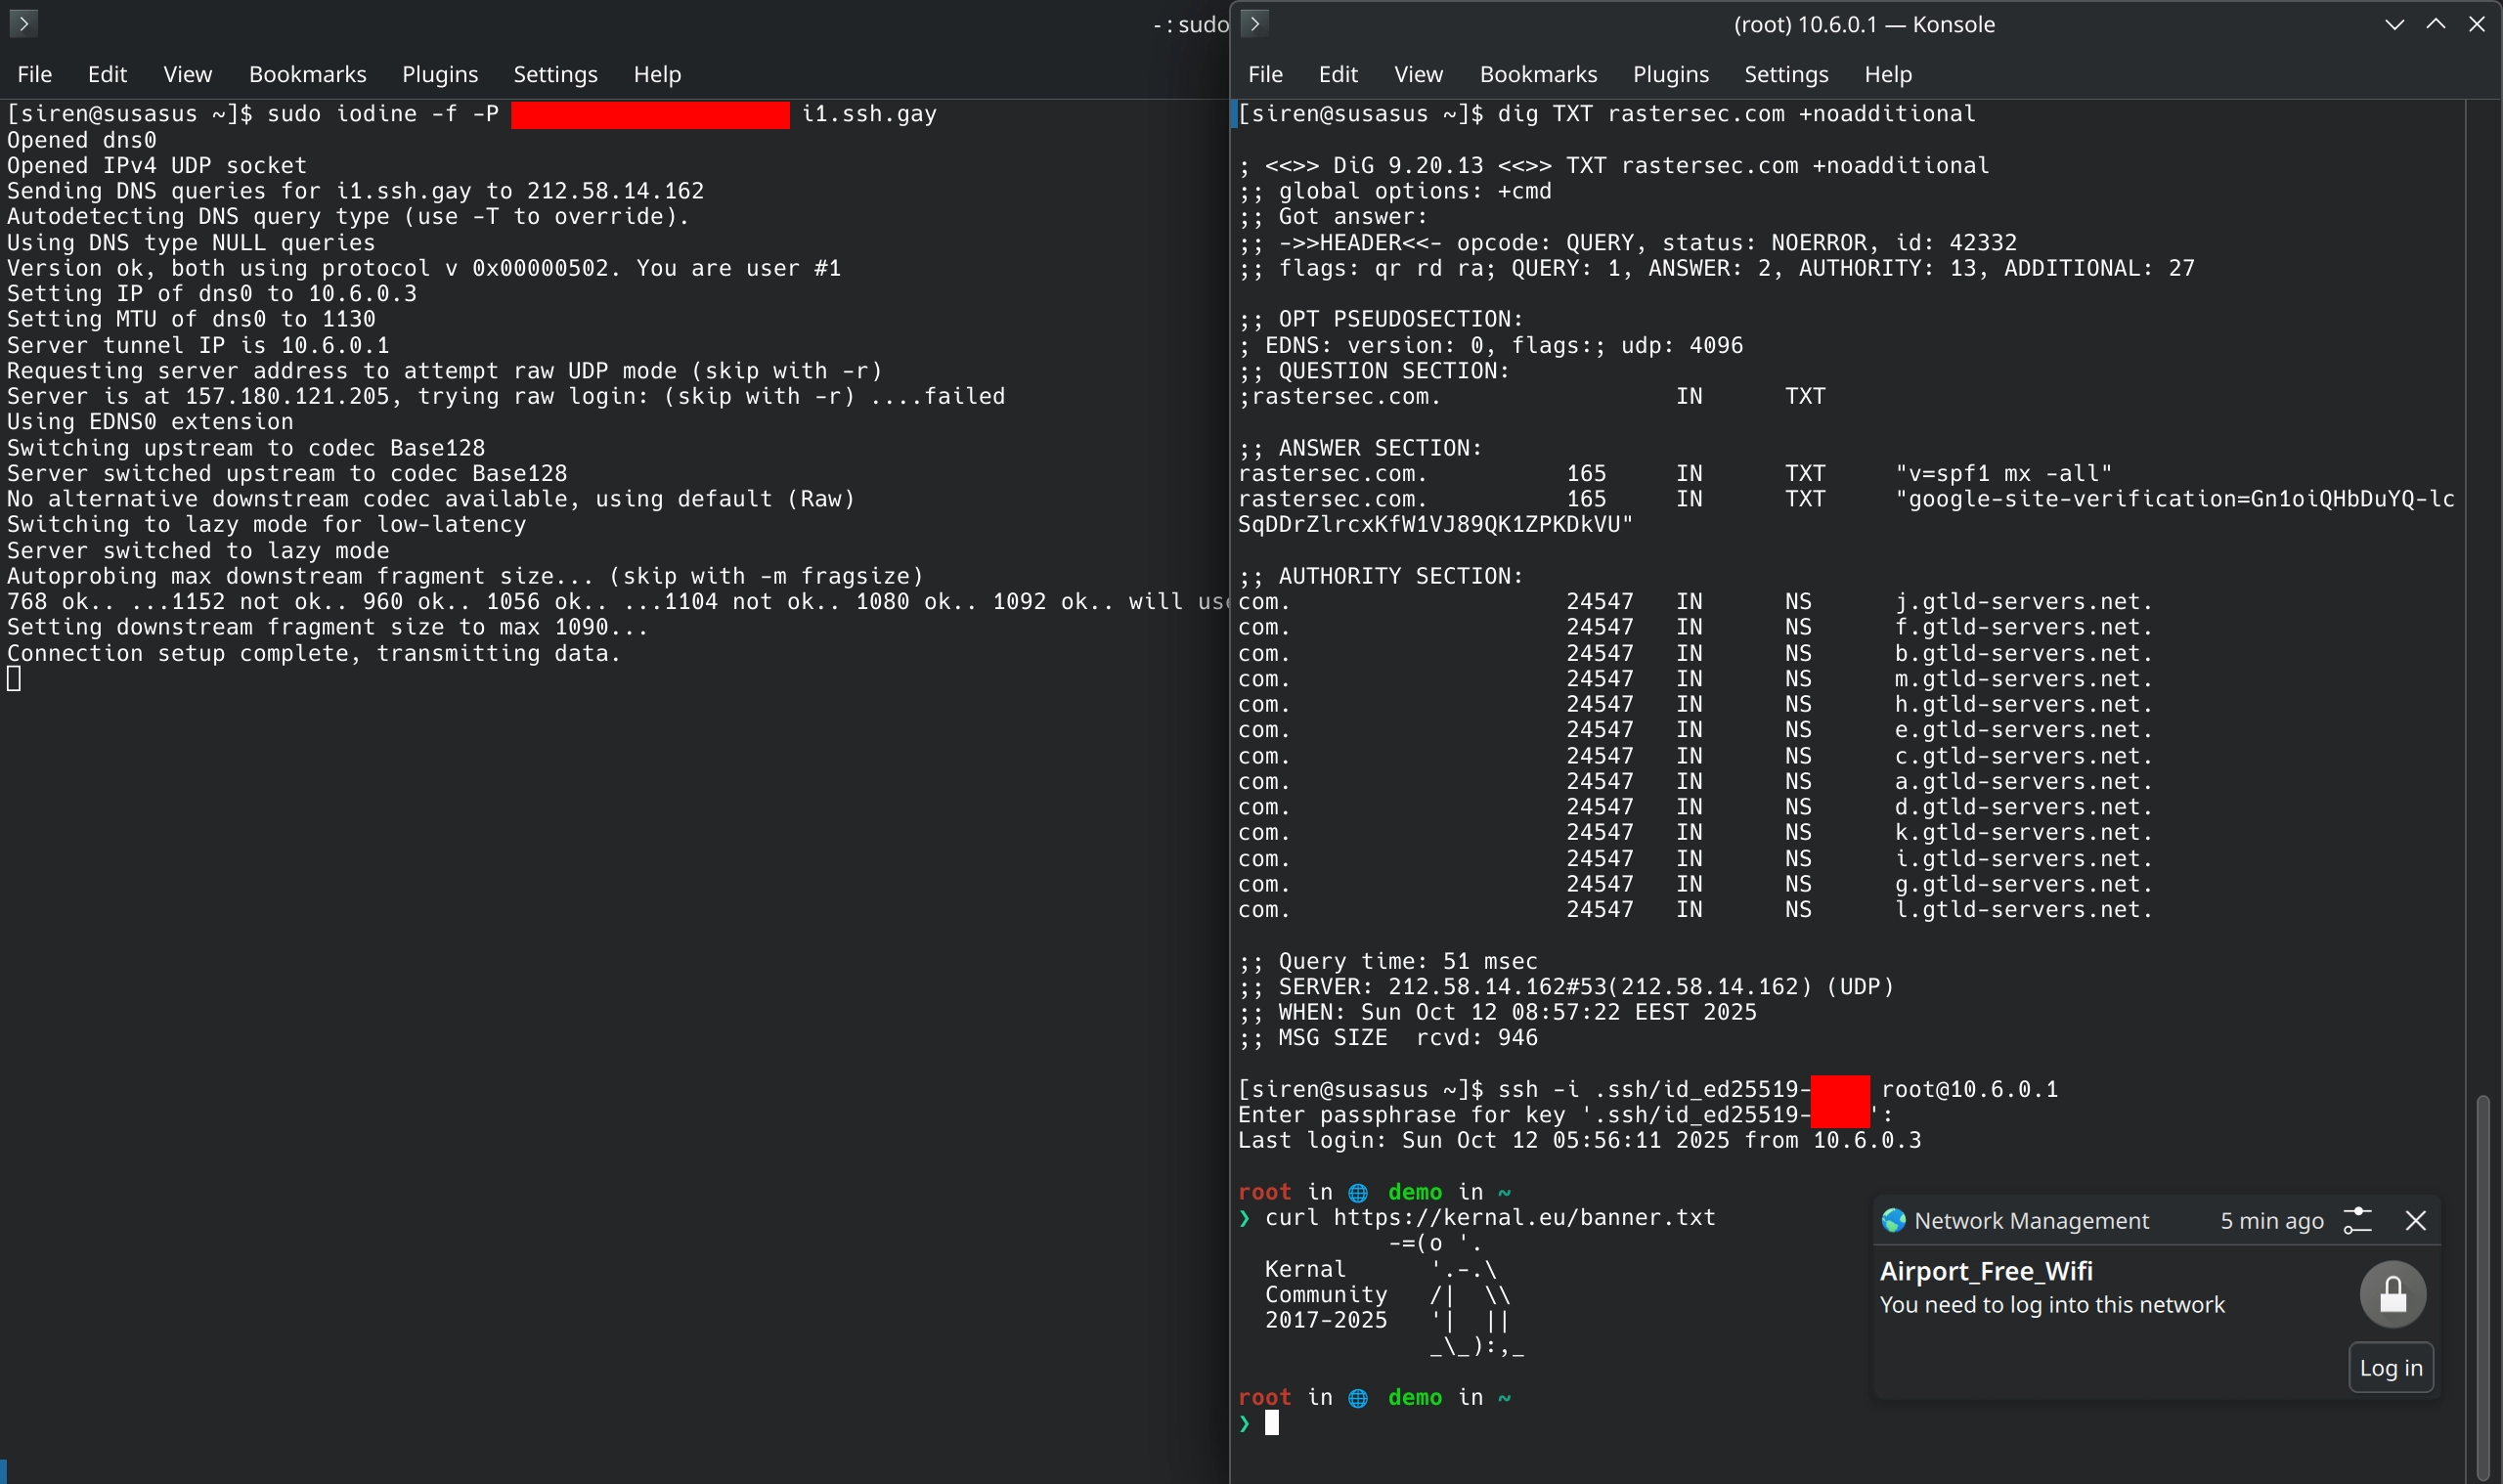2503x1484 pixels.
Task: Open Help menu in left Konsole
Action: pos(656,74)
